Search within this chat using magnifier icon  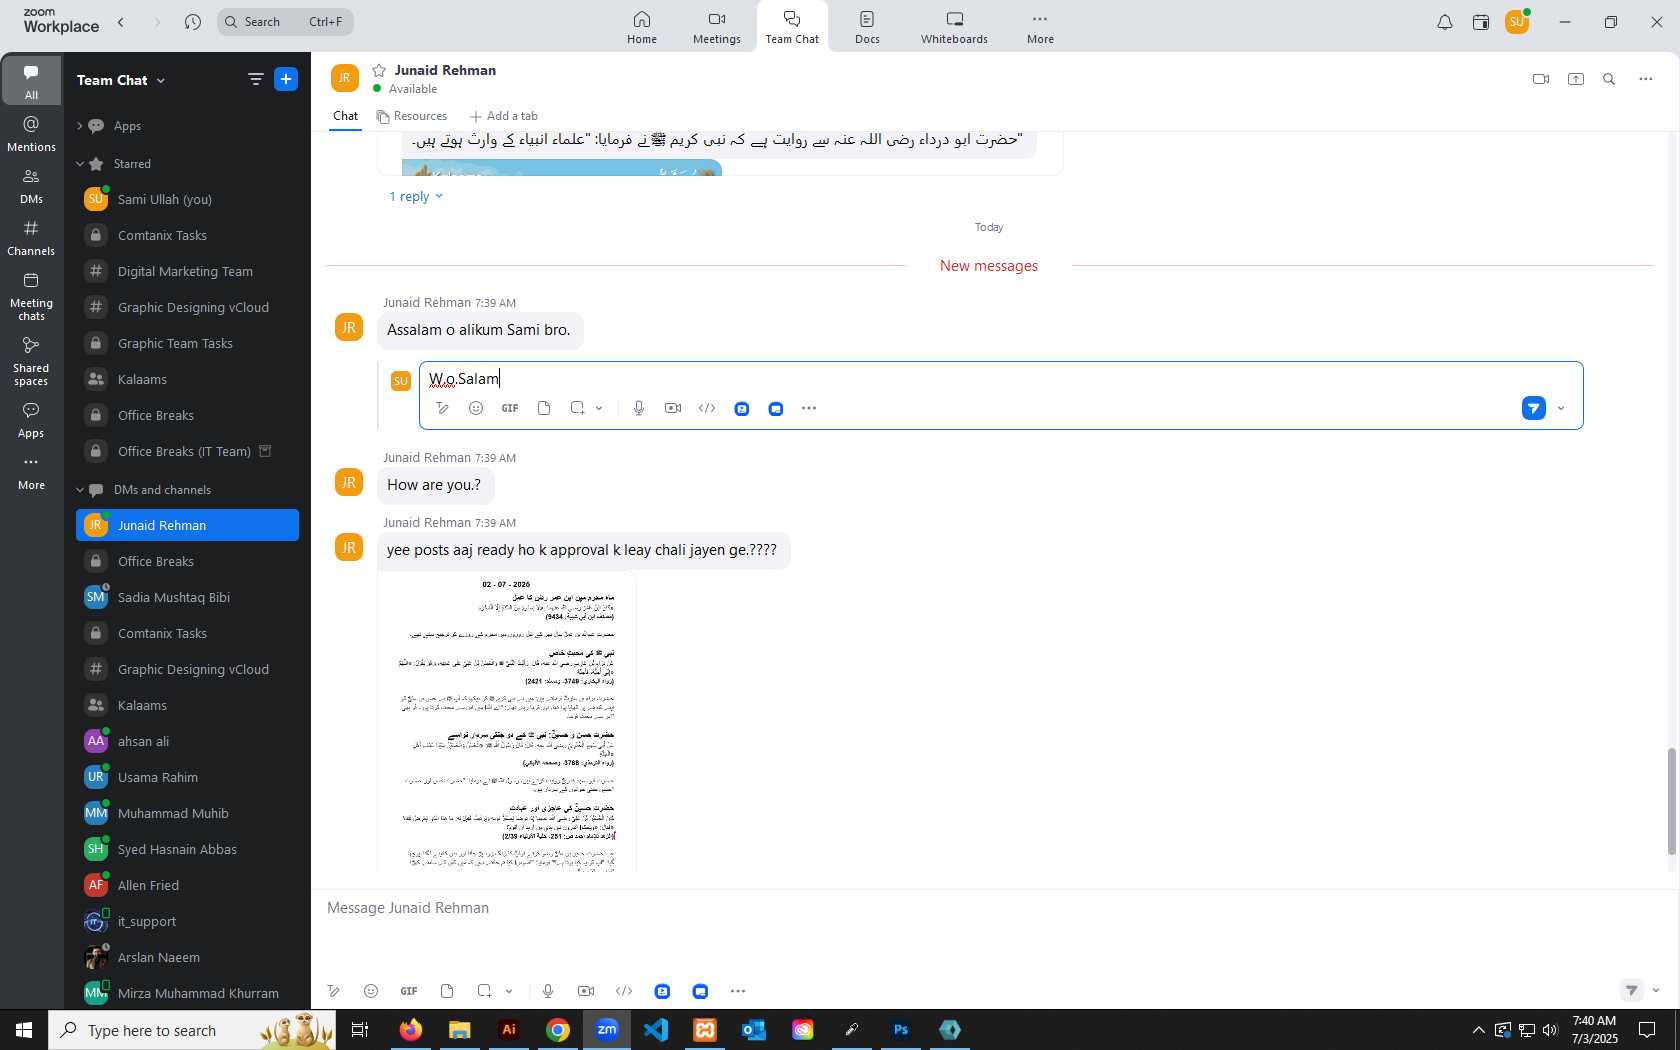[x=1609, y=79]
